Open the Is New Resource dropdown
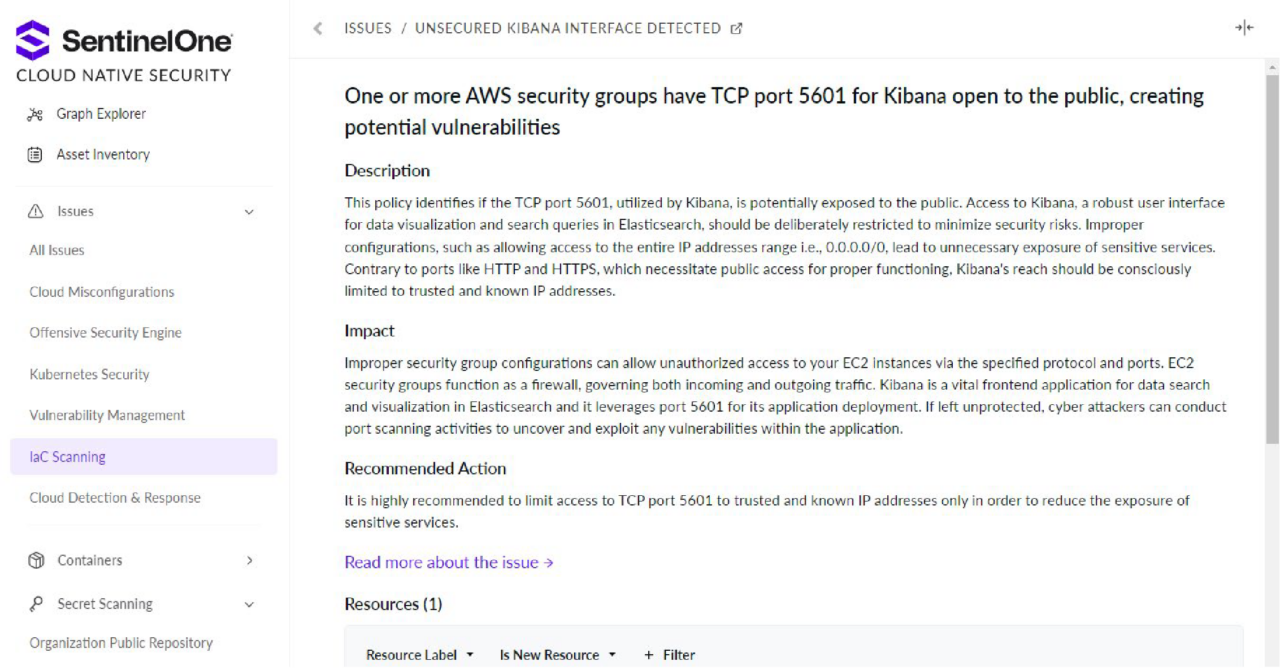The width and height of the screenshot is (1280, 670). click(x=558, y=655)
